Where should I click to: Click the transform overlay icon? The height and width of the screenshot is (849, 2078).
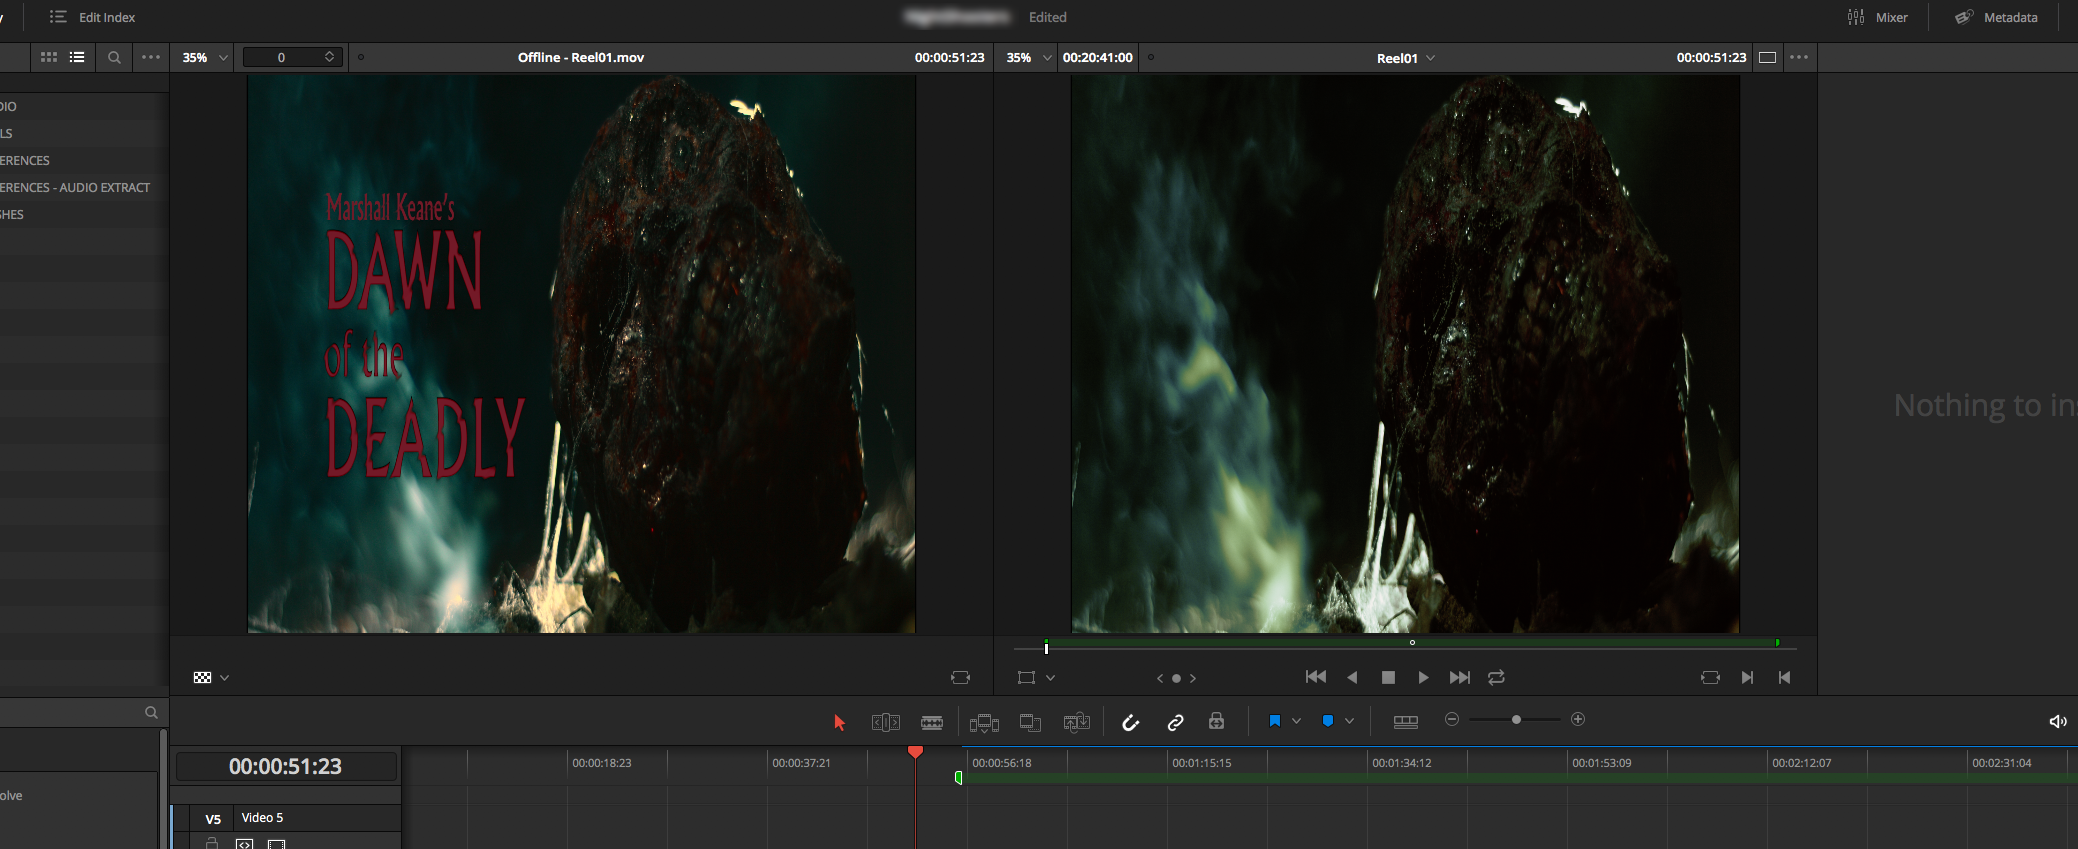pos(1026,677)
